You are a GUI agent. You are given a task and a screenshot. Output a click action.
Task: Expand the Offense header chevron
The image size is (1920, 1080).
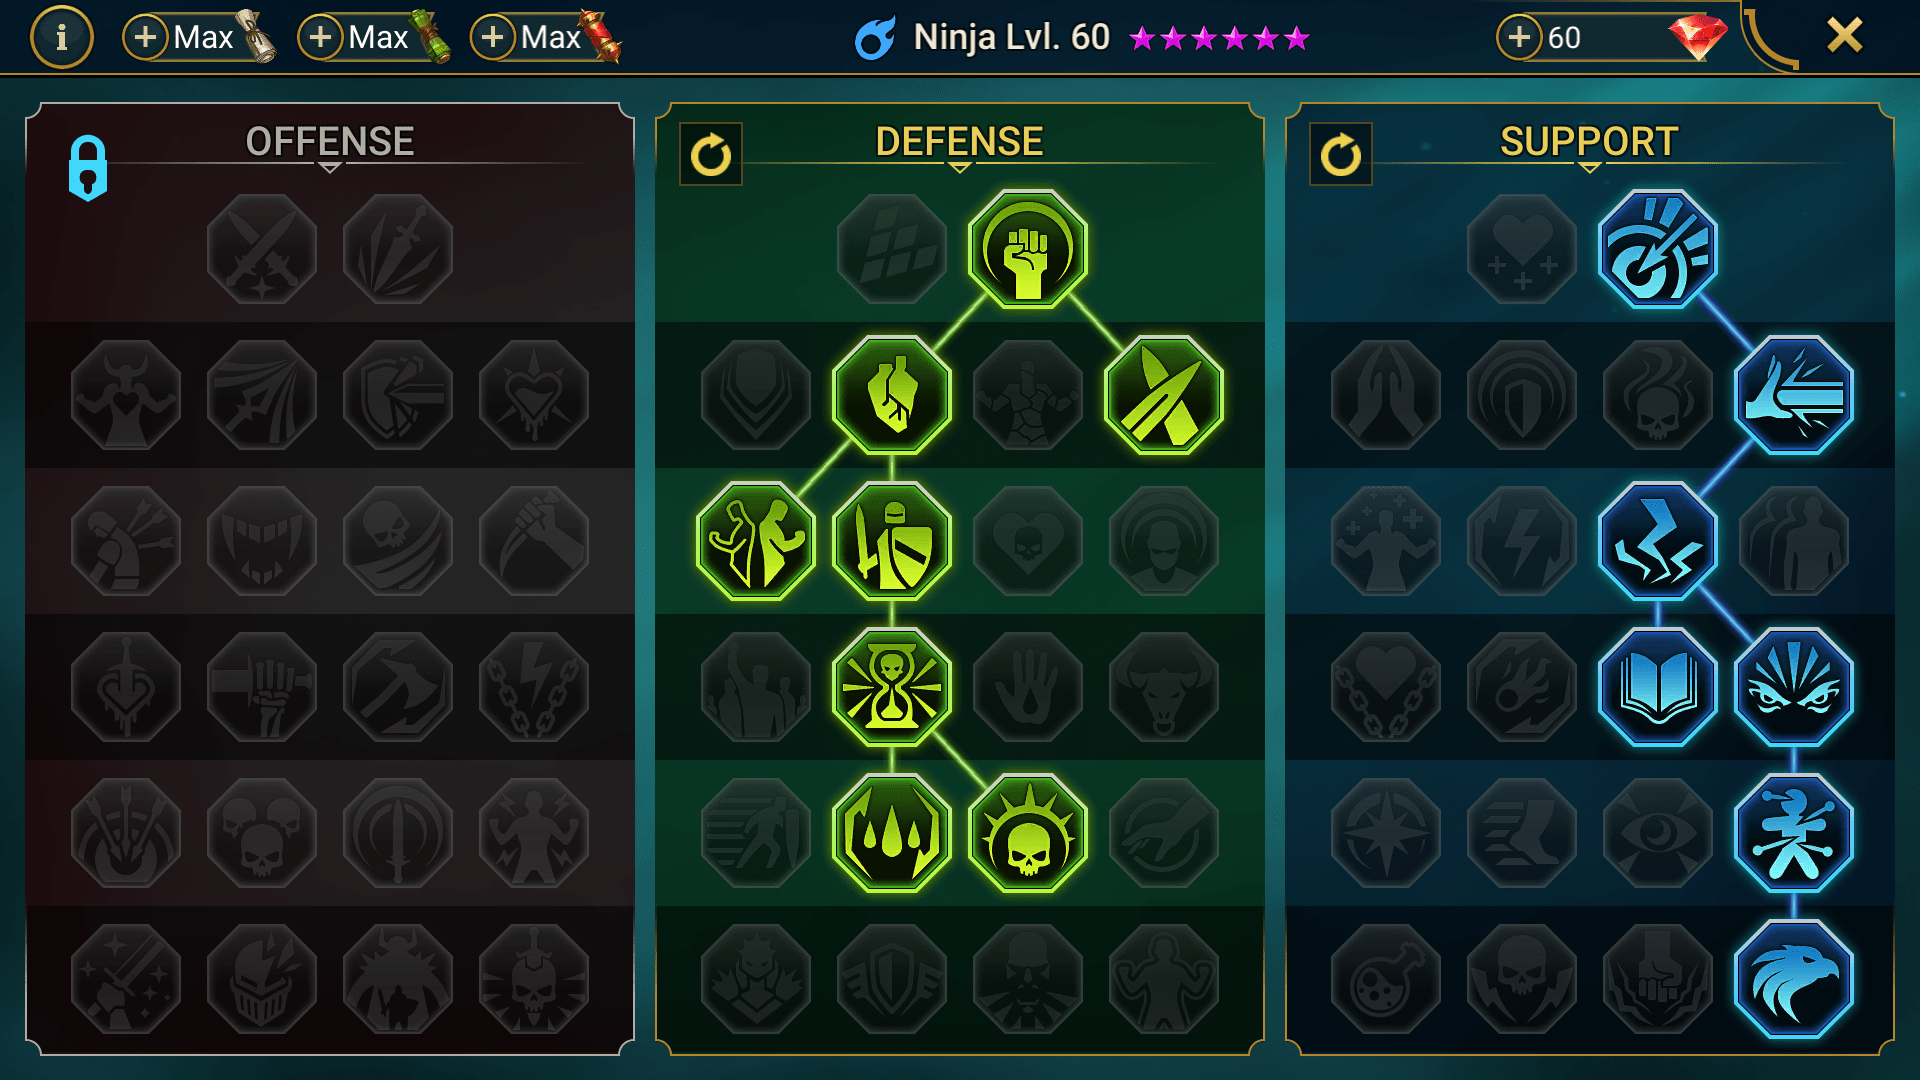point(330,168)
